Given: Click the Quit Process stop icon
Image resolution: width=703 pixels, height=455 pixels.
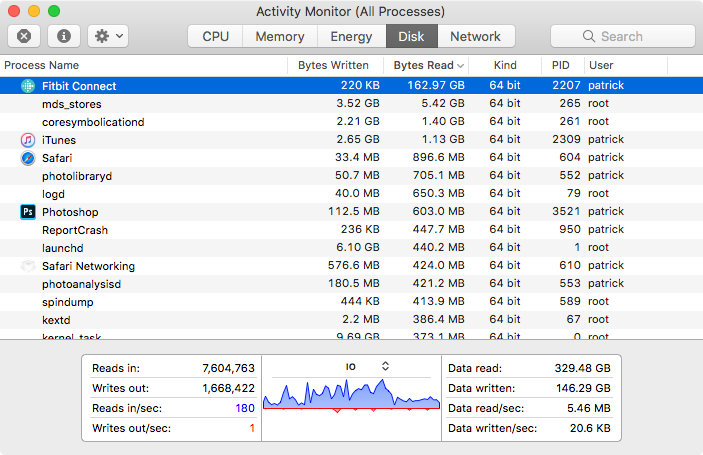Looking at the screenshot, I should pos(24,36).
